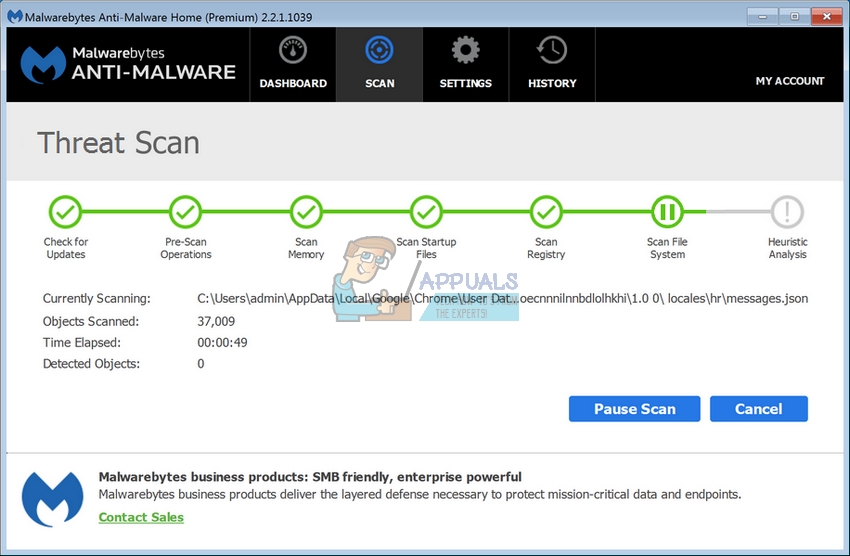Close the Malwarebytes window
The height and width of the screenshot is (556, 850).
826,16
